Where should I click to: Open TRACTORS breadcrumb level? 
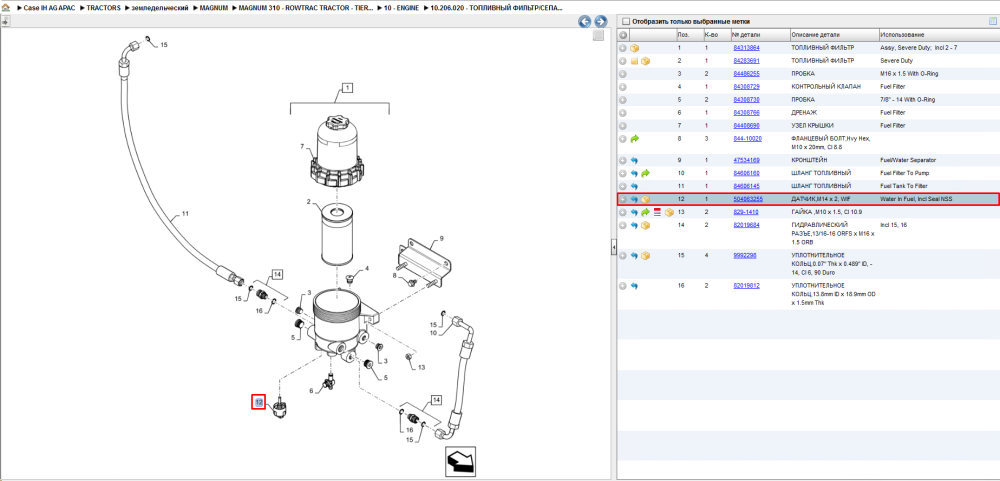103,8
